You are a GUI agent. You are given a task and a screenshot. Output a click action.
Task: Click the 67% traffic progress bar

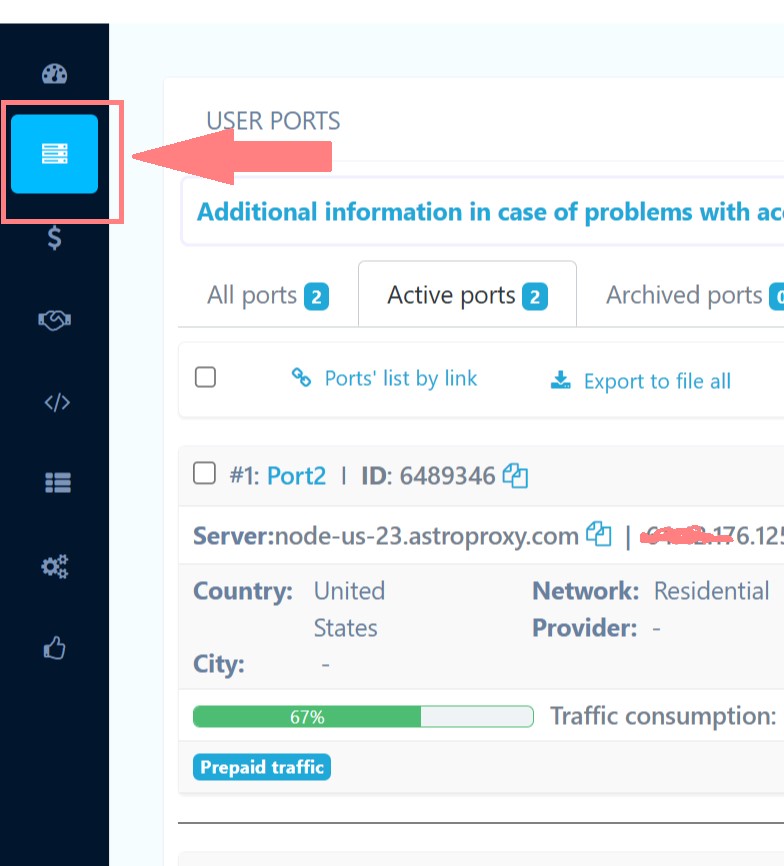pos(364,716)
